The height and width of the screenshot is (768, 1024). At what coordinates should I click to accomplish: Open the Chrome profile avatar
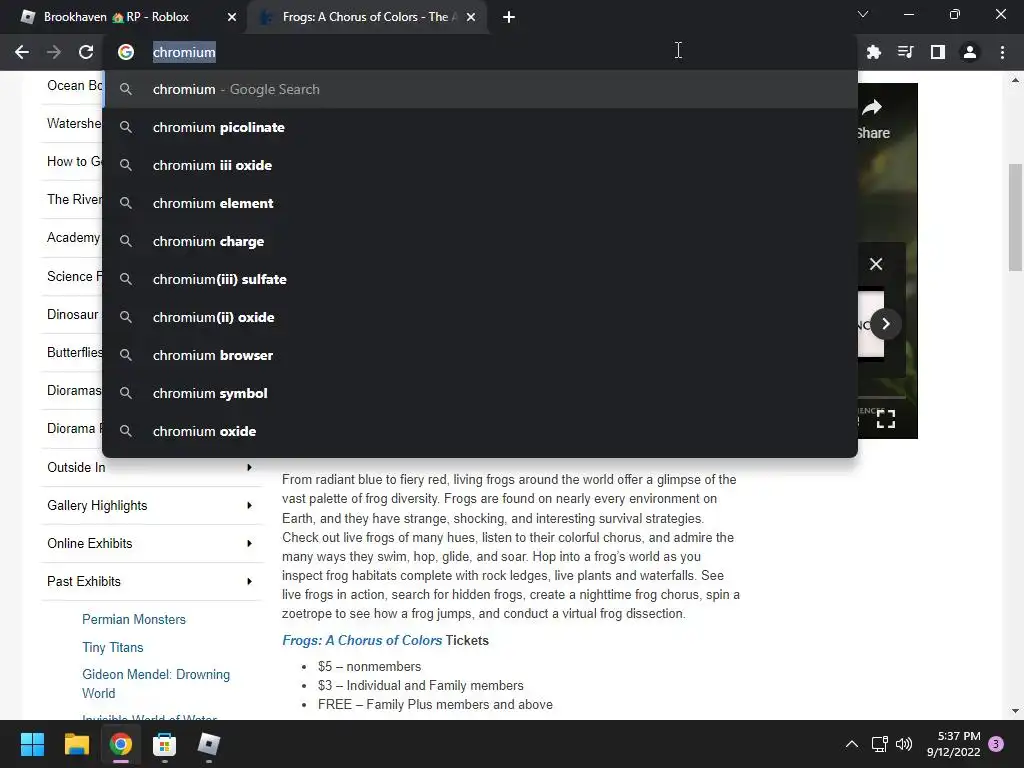tap(970, 52)
